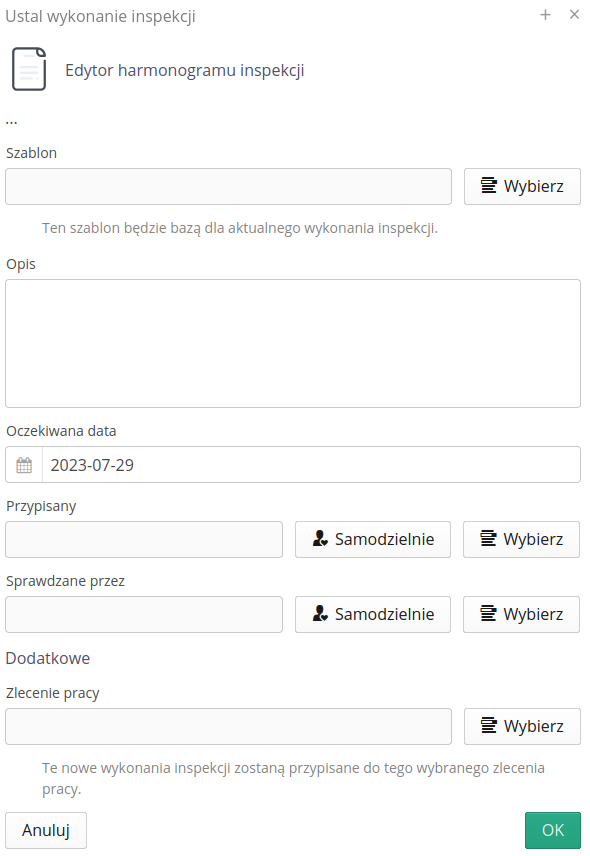
Task: Click the ellipsis below the header icon
Action: click(x=11, y=123)
